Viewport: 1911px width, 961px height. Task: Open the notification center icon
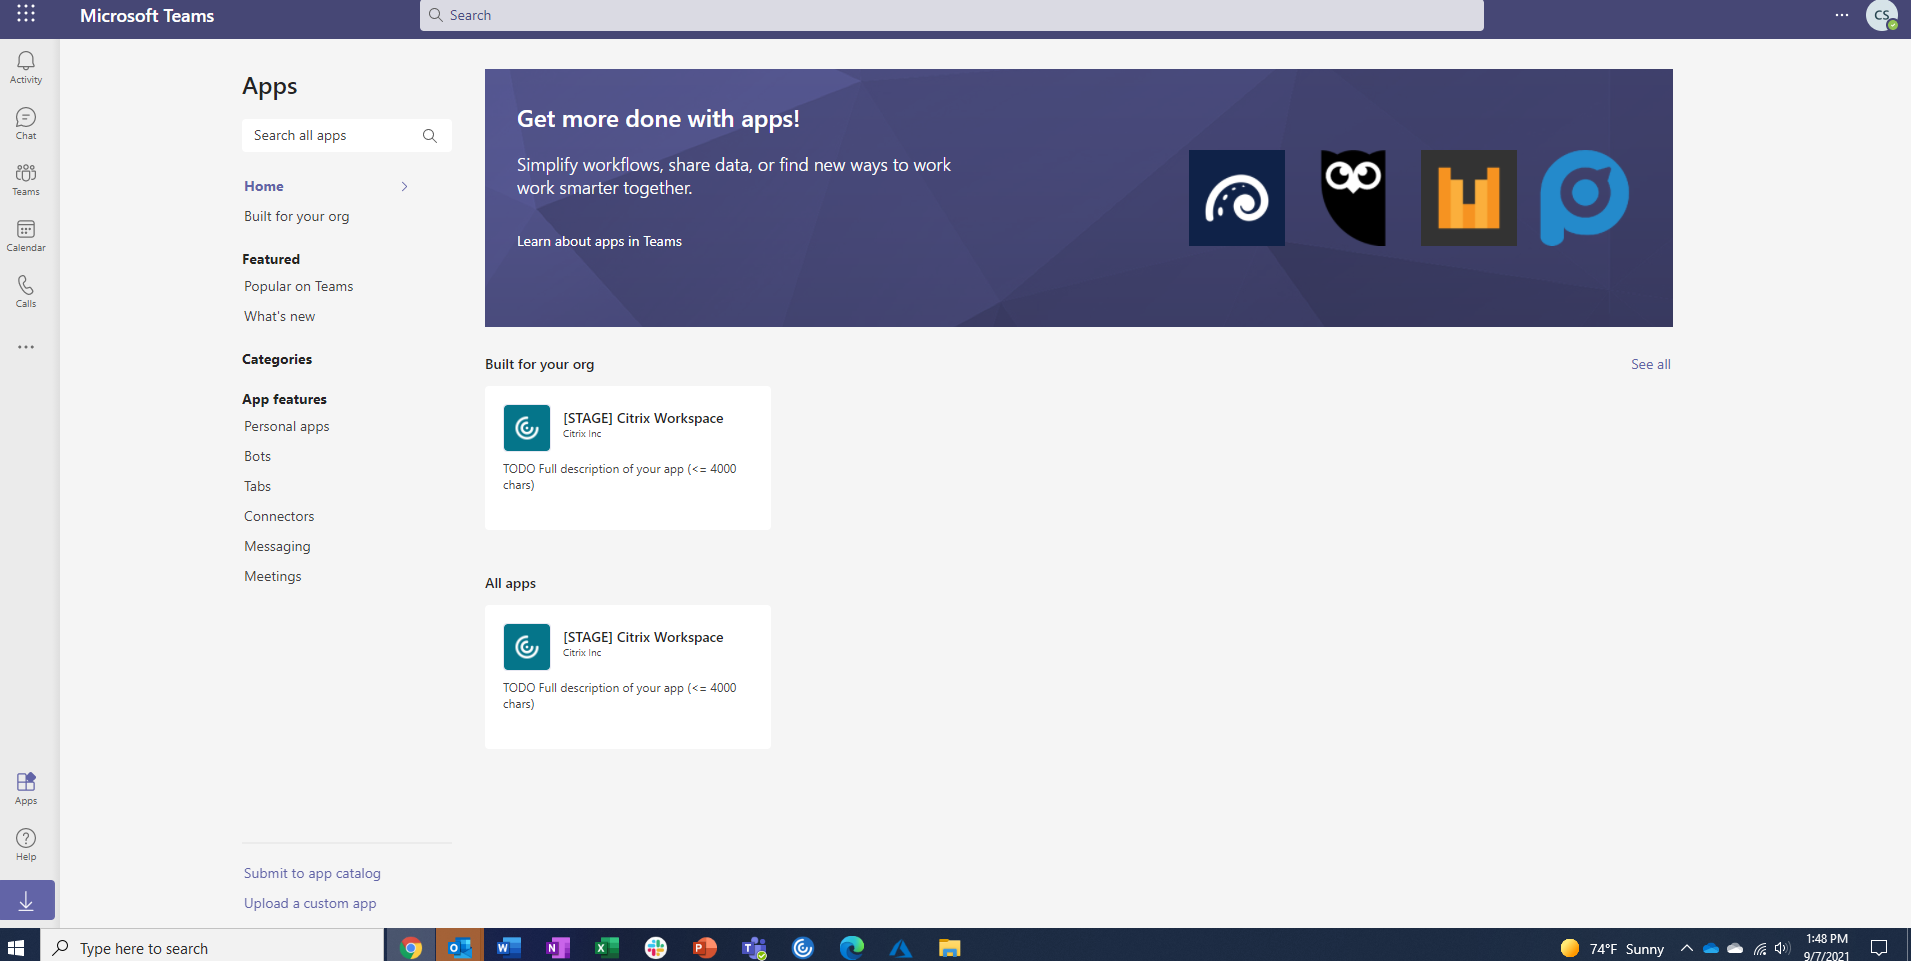click(1879, 948)
